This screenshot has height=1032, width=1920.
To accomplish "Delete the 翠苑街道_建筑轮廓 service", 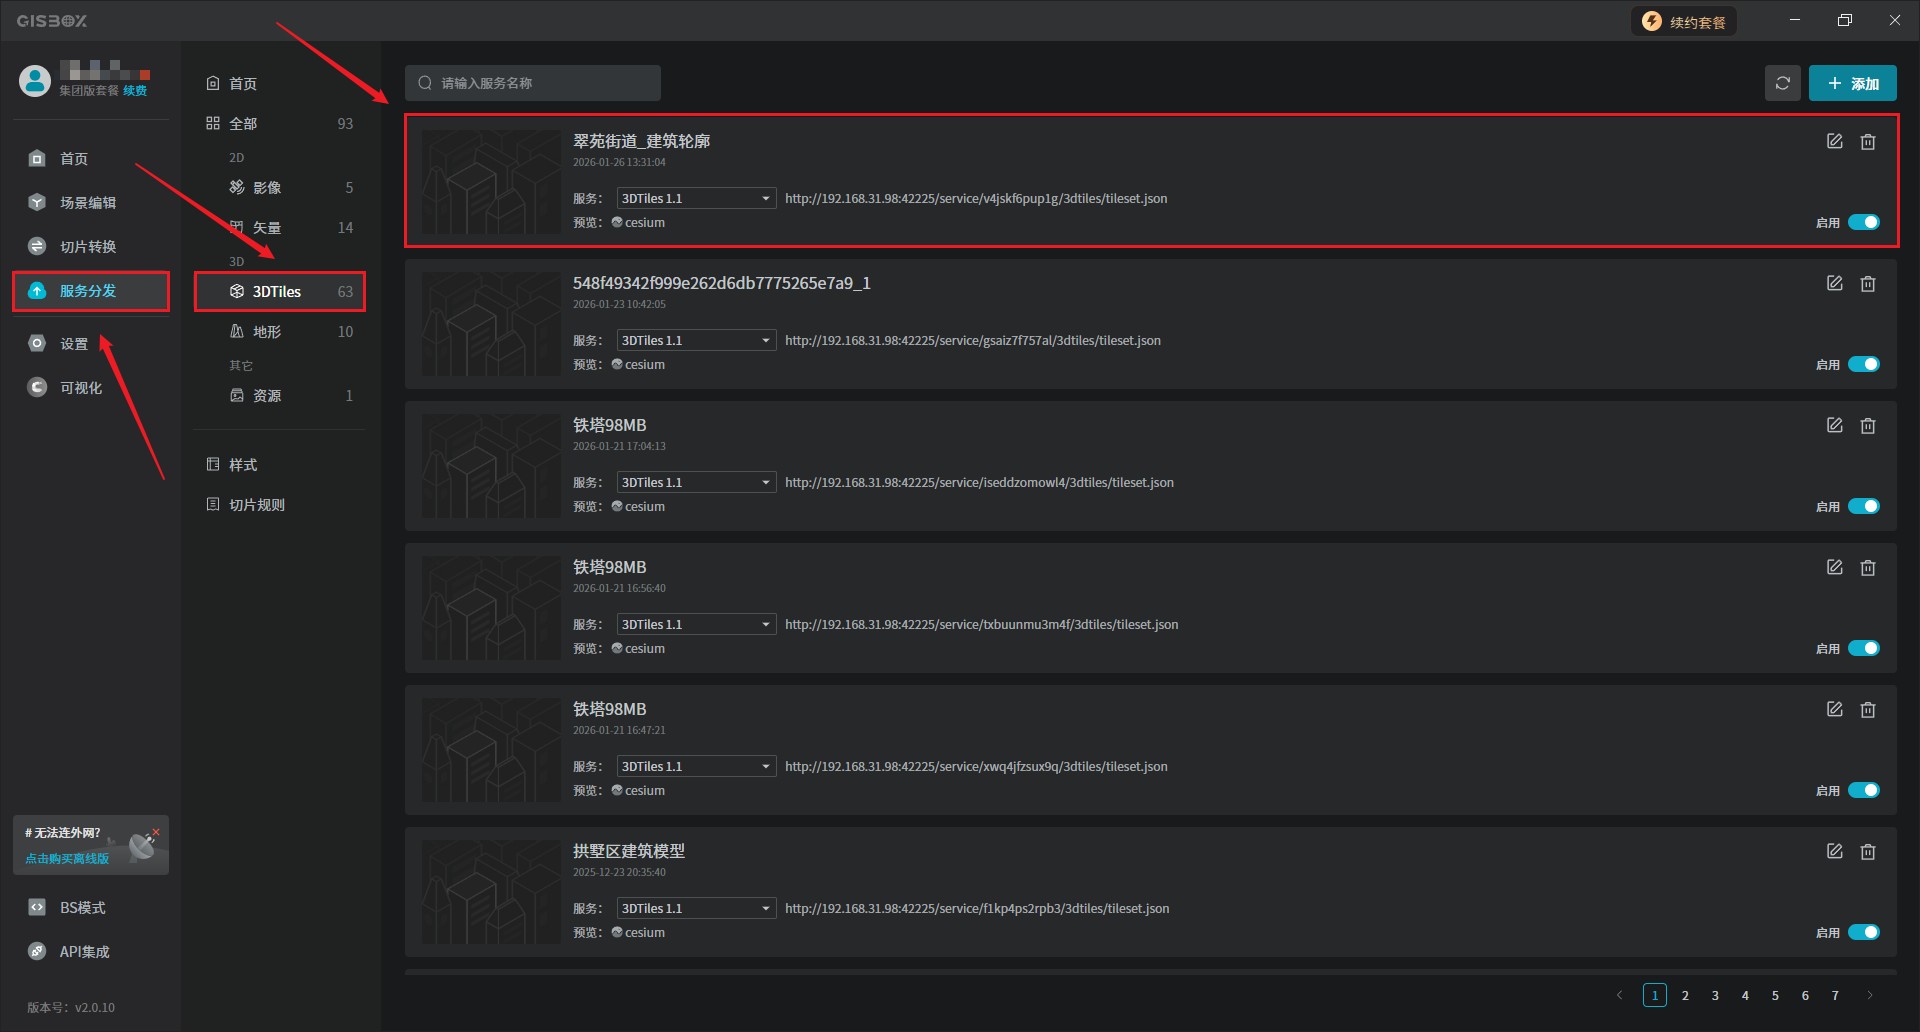I will 1867,142.
